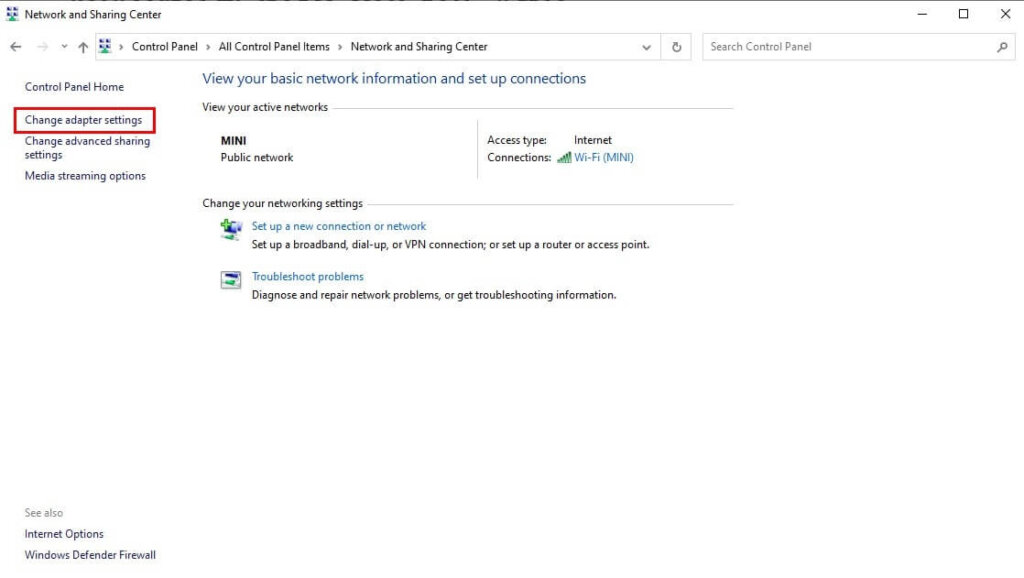Open Troubleshoot problems
The image size is (1024, 578).
point(308,276)
